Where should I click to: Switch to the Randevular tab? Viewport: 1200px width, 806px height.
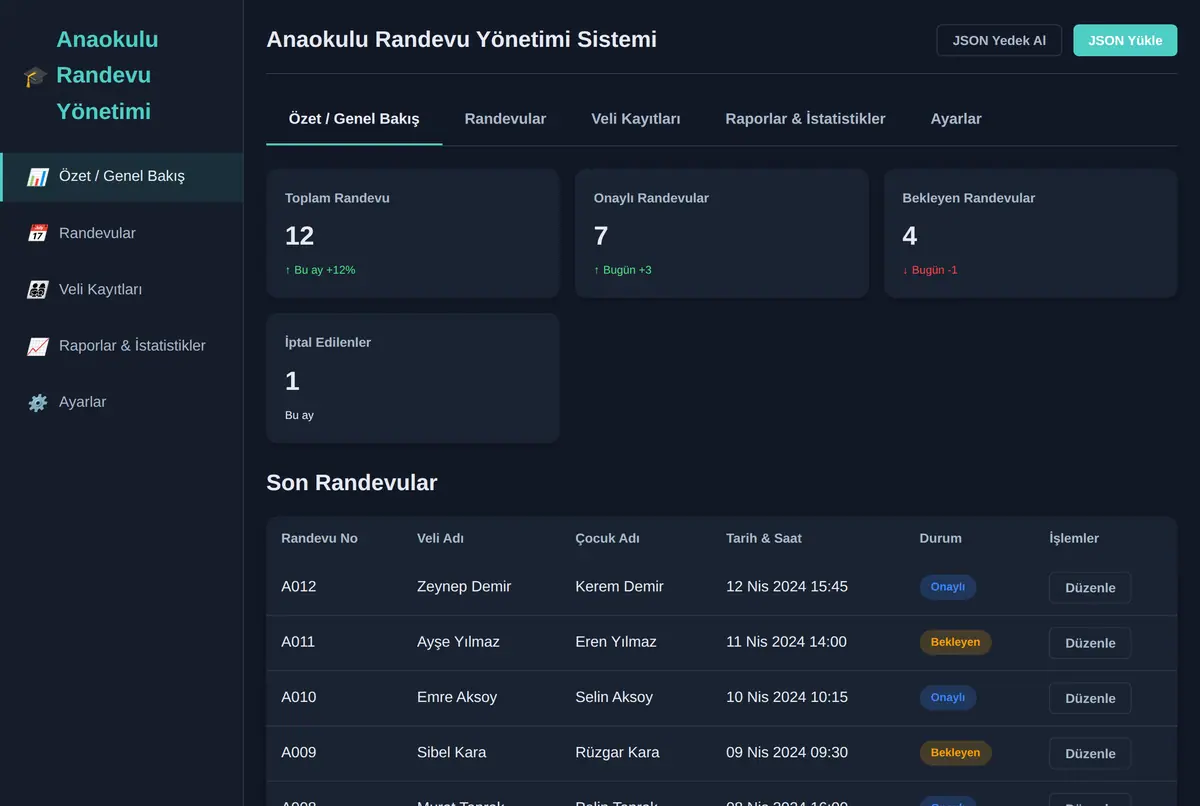[x=505, y=119]
